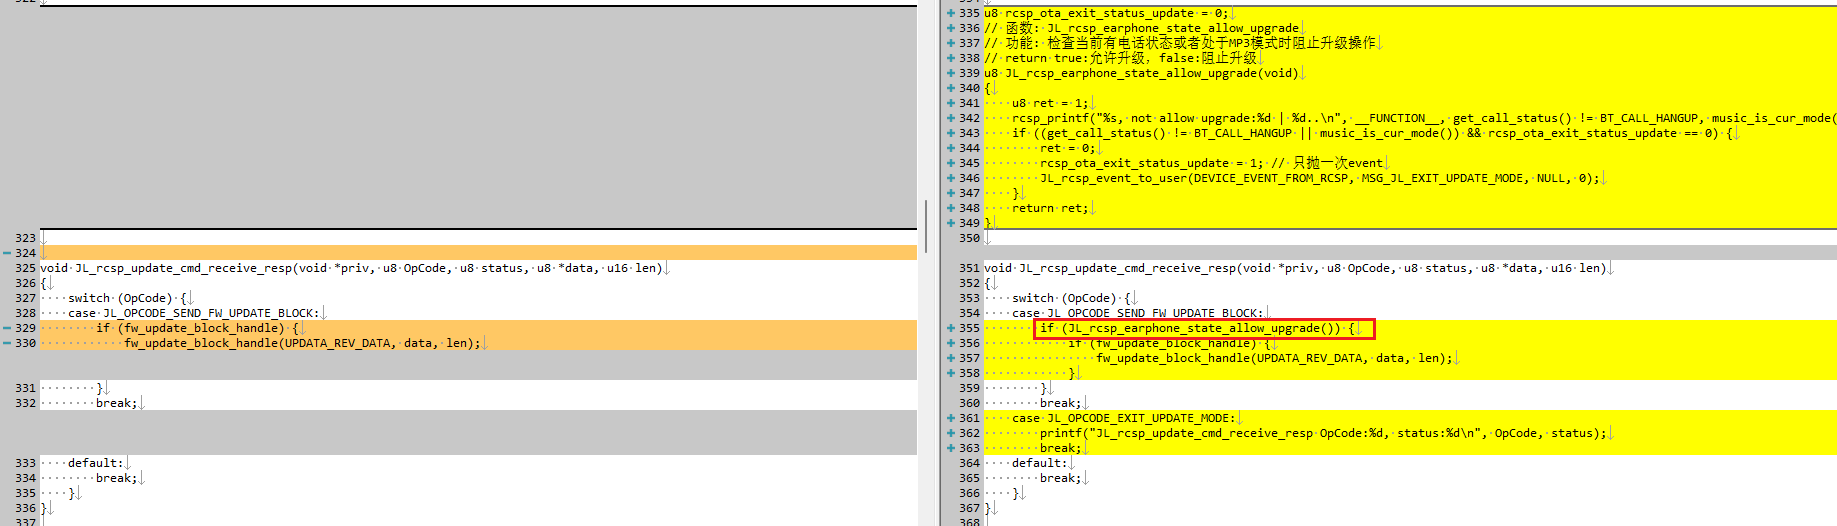Click right 'switch (OpCode) {' on line 353
The width and height of the screenshot is (1837, 526).
1071,298
